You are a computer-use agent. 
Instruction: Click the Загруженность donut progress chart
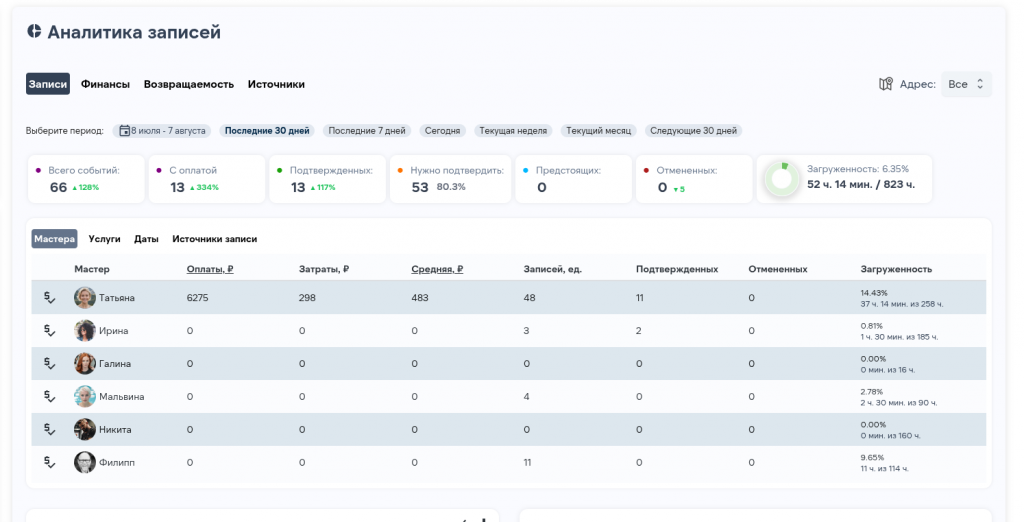[782, 179]
